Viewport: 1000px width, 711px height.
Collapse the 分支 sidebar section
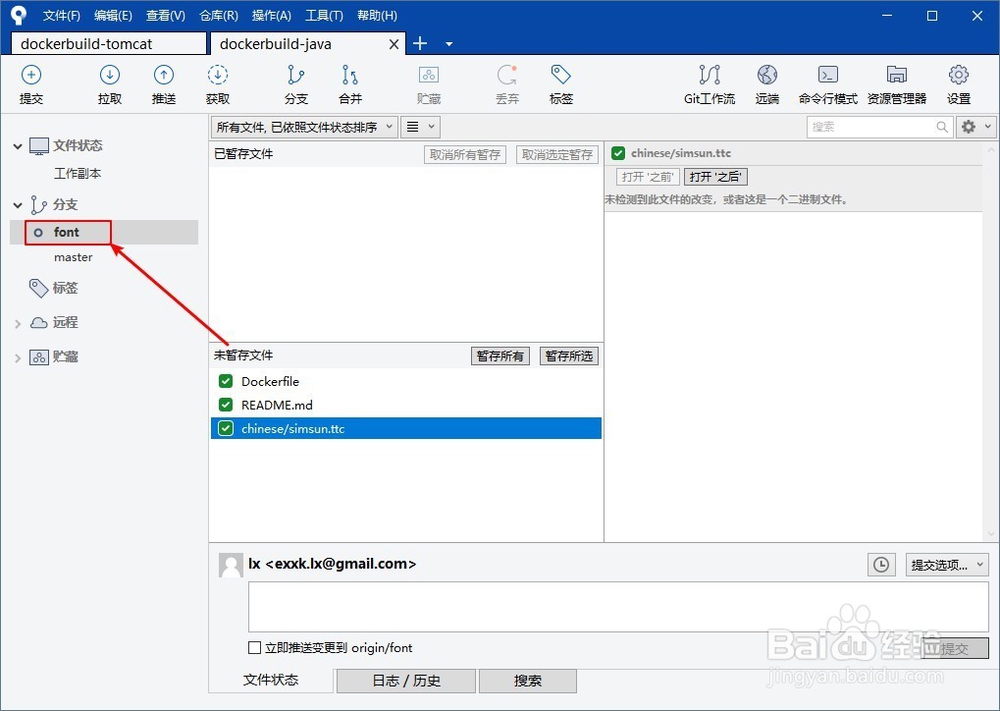pos(18,205)
